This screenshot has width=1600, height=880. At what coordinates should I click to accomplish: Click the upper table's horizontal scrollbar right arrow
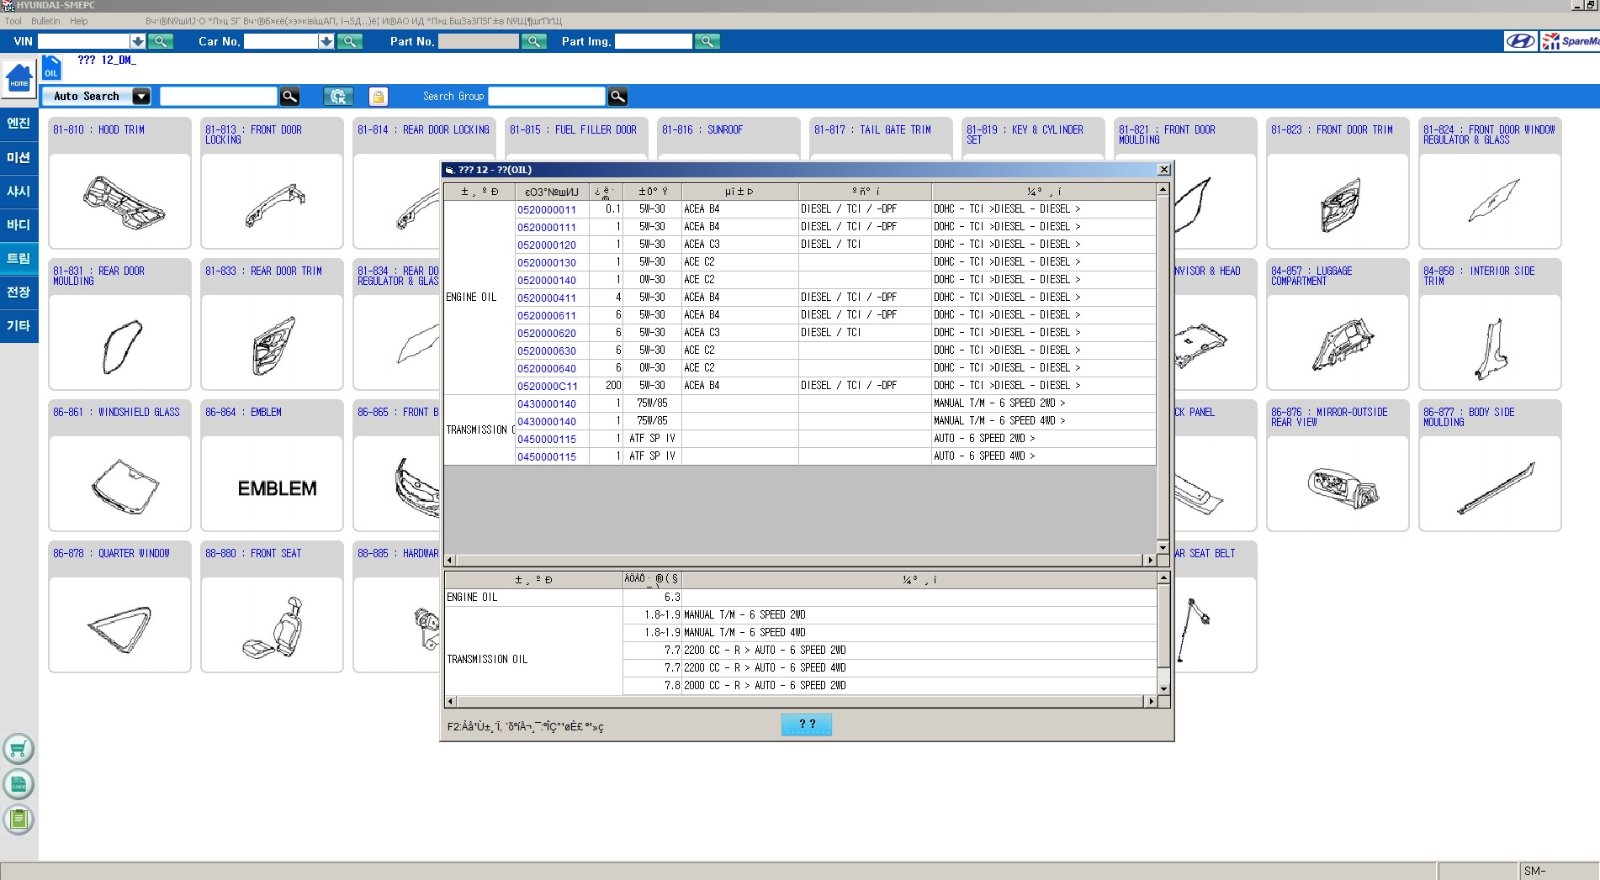click(1150, 560)
